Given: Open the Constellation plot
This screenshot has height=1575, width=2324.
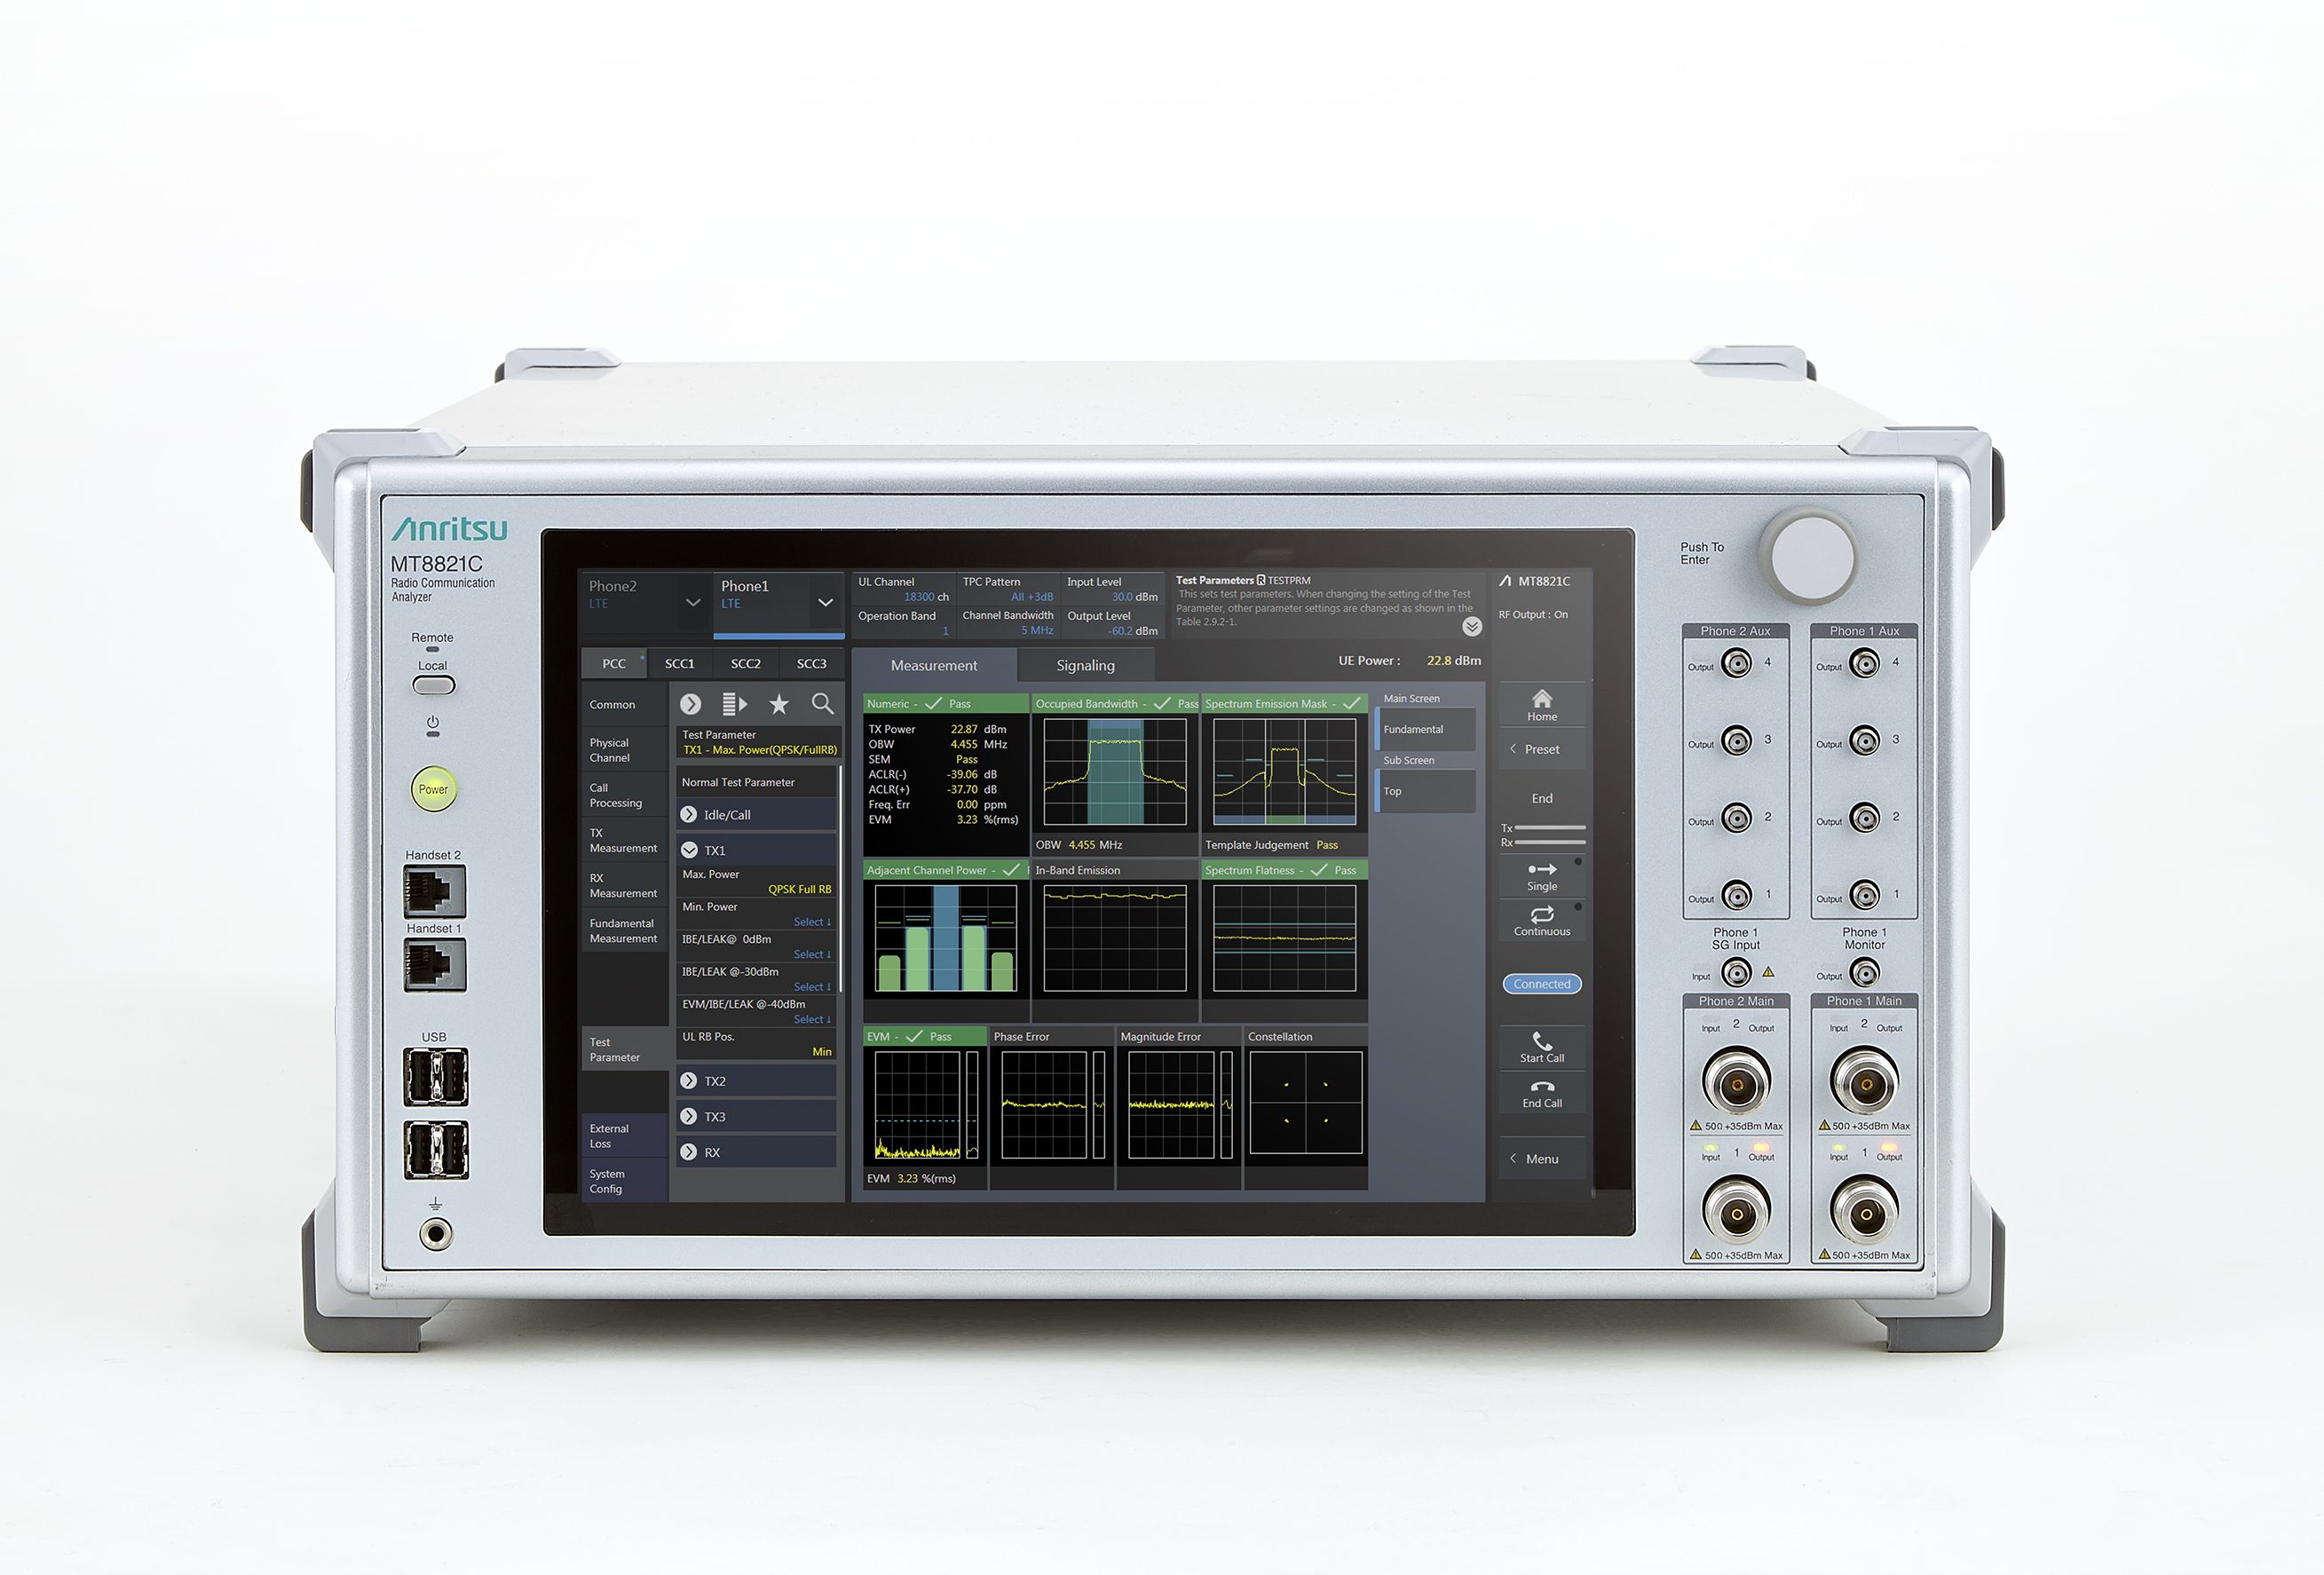Looking at the screenshot, I should coord(1305,1107).
